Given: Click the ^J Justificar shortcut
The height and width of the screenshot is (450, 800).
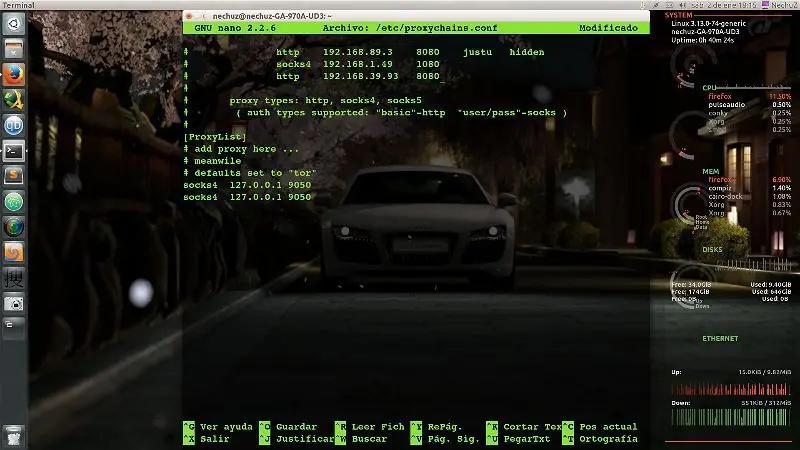Looking at the screenshot, I should coord(297,439).
